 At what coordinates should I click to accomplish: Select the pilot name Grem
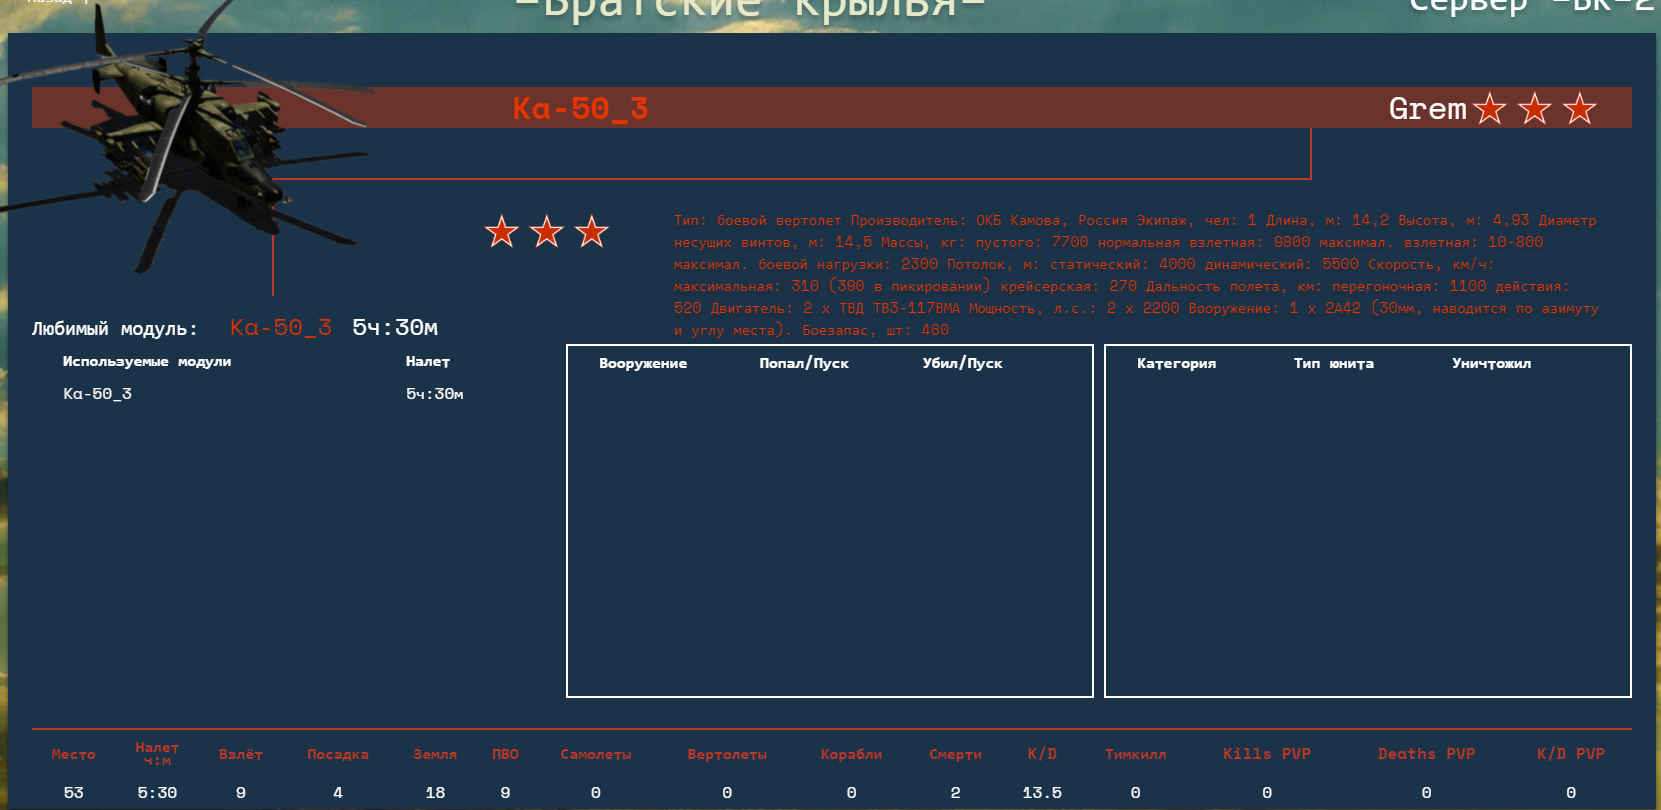click(x=1427, y=108)
